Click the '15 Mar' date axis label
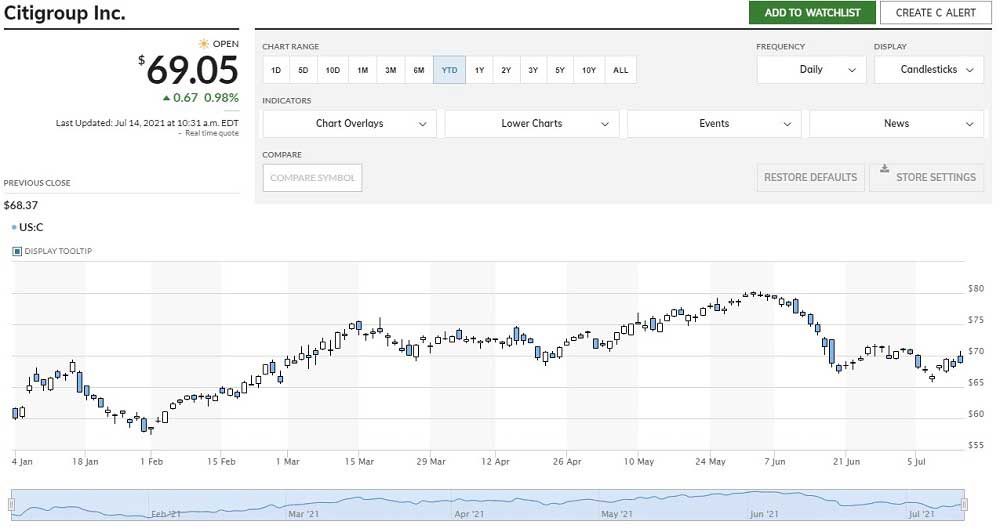The image size is (1000, 532). point(359,462)
